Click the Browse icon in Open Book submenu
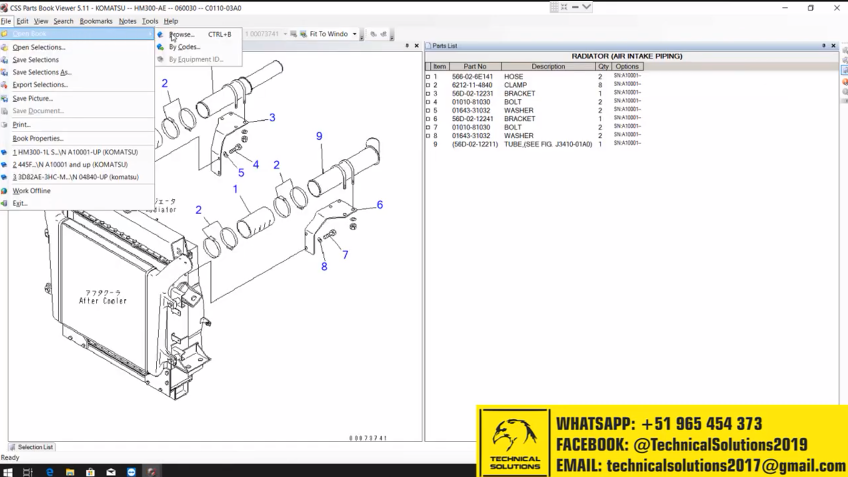This screenshot has height=477, width=848. coord(161,34)
